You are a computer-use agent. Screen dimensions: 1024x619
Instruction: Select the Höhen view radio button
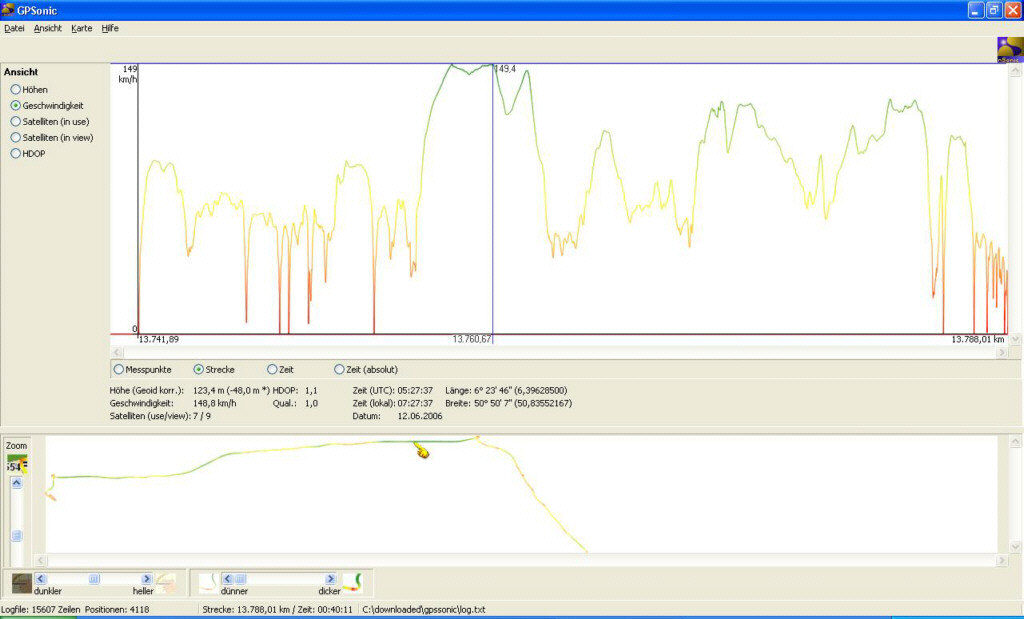(16, 90)
